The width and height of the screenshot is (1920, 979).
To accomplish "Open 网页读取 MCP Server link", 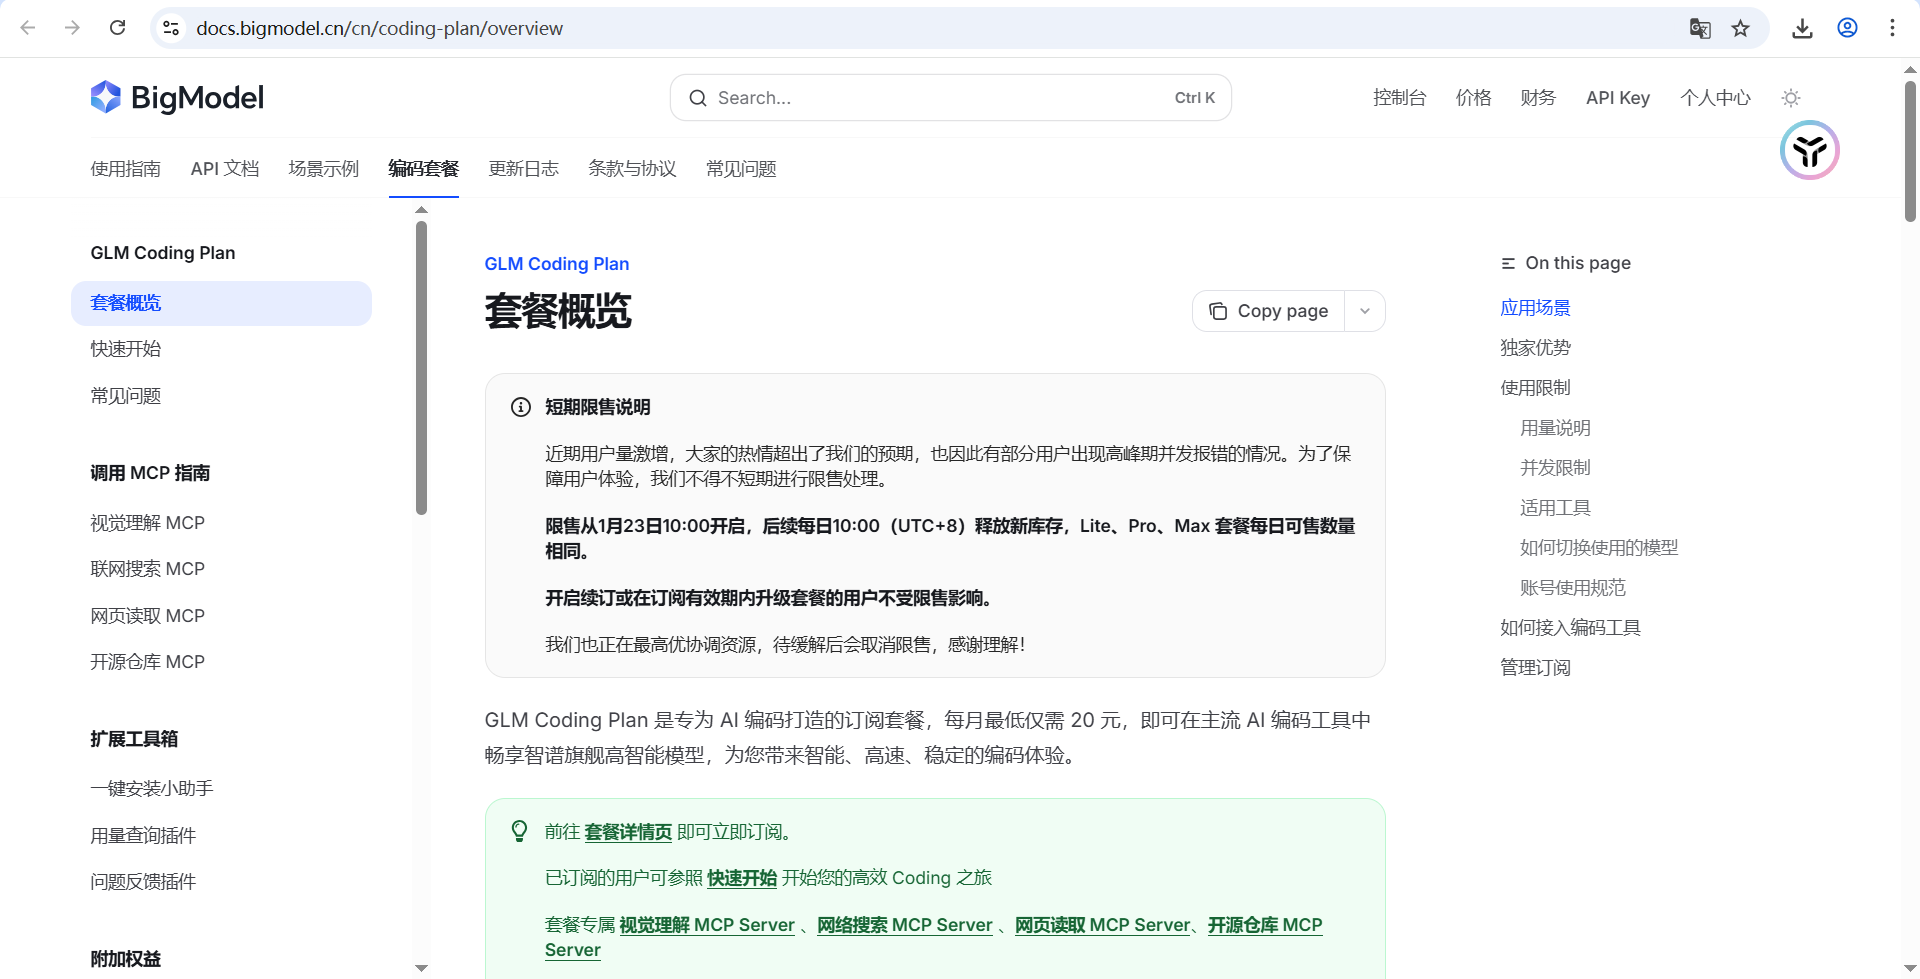I will point(1103,925).
